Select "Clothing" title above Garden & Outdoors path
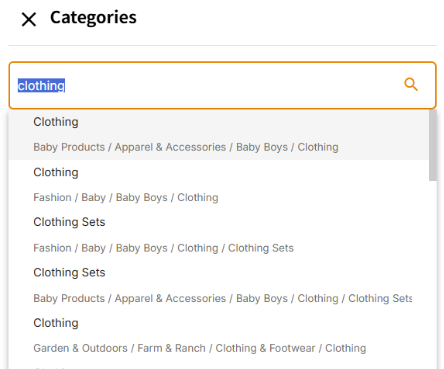This screenshot has height=369, width=444. pyautogui.click(x=56, y=323)
